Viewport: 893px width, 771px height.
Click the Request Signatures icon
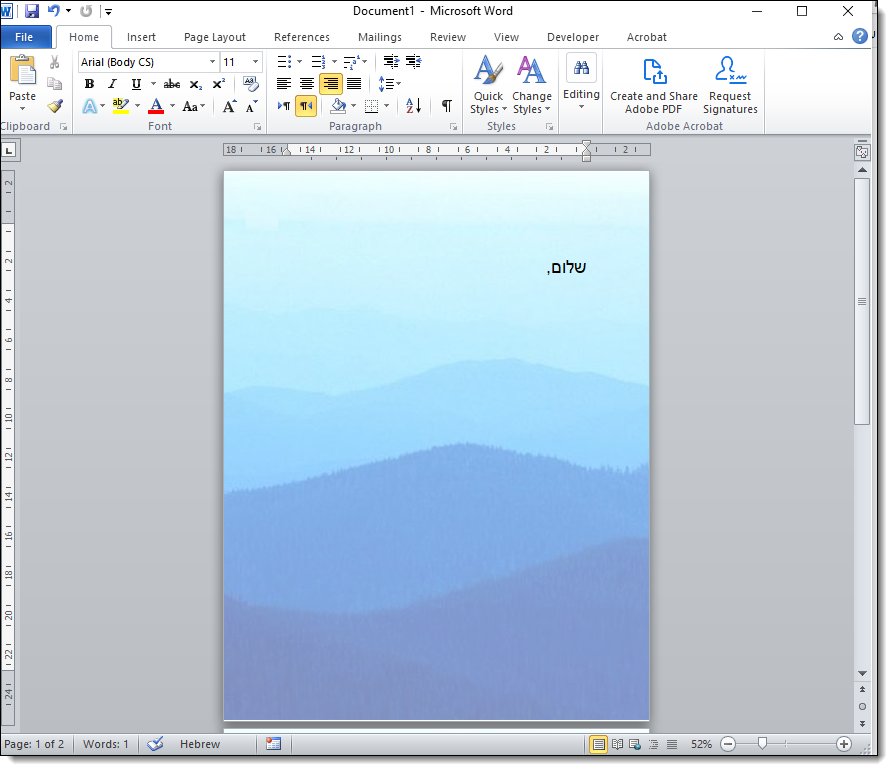730,86
